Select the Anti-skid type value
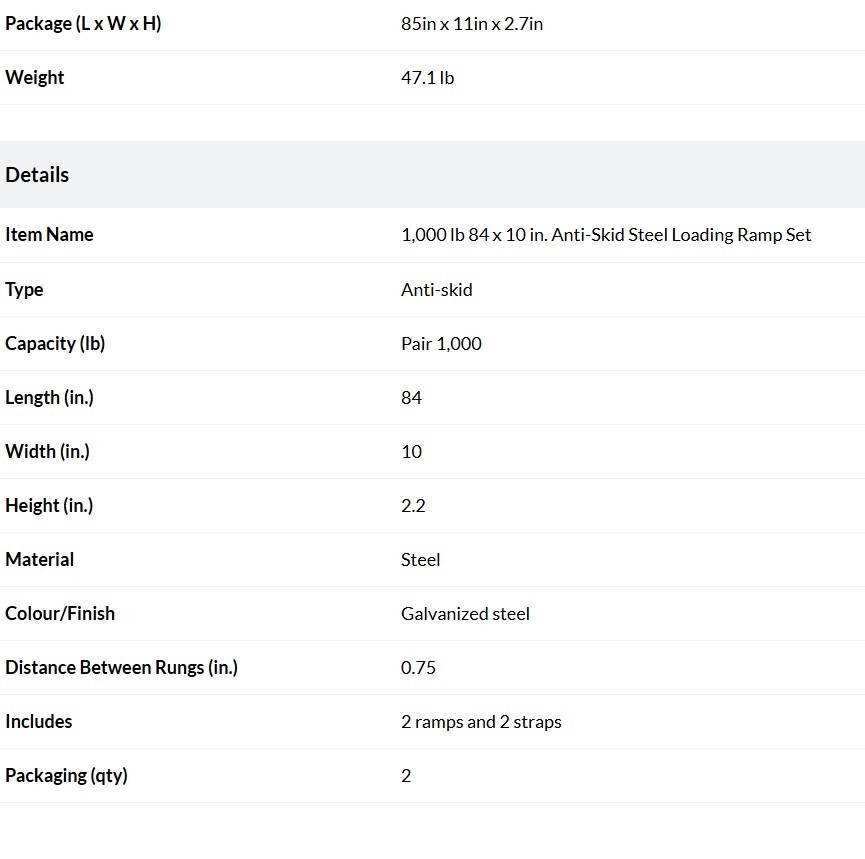 pyautogui.click(x=437, y=290)
